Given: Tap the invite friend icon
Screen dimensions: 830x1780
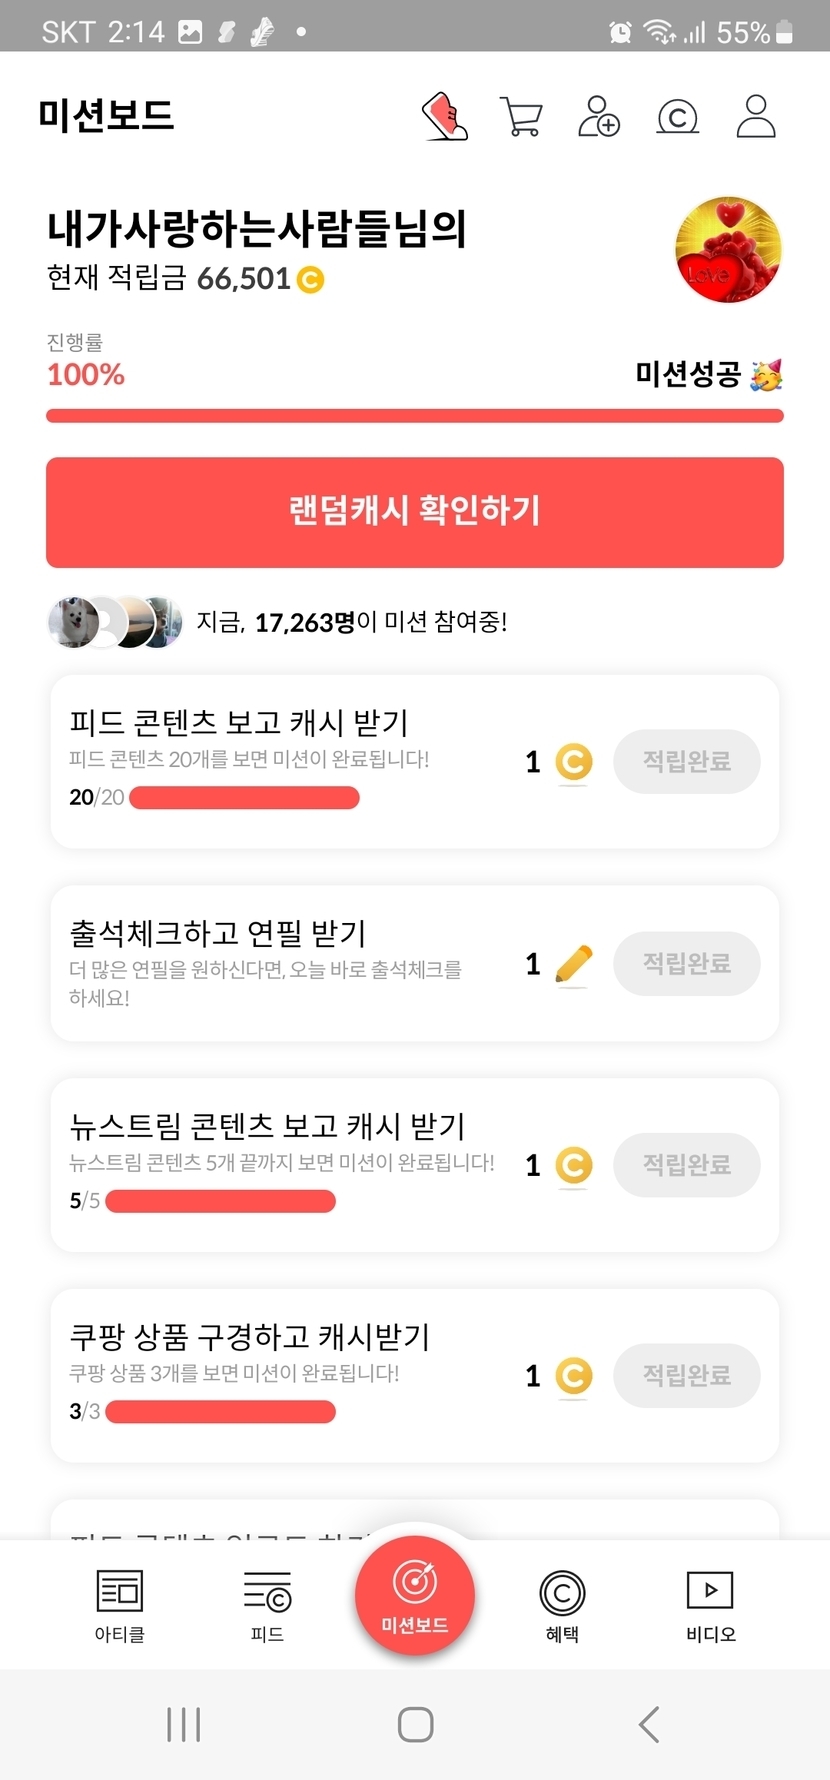Looking at the screenshot, I should point(599,117).
